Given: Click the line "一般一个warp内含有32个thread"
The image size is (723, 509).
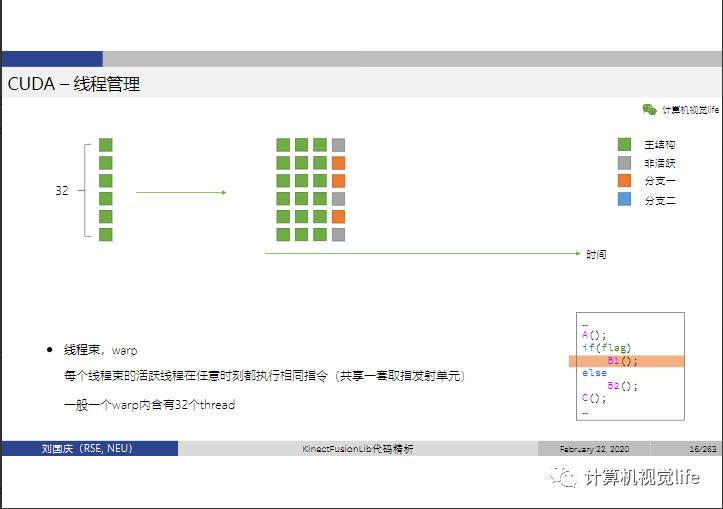Looking at the screenshot, I should 149,405.
